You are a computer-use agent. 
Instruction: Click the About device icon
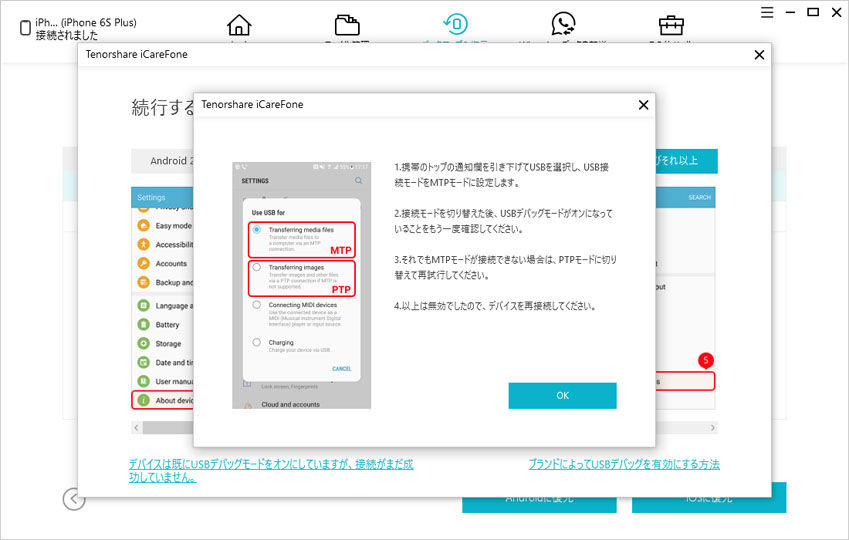143,400
